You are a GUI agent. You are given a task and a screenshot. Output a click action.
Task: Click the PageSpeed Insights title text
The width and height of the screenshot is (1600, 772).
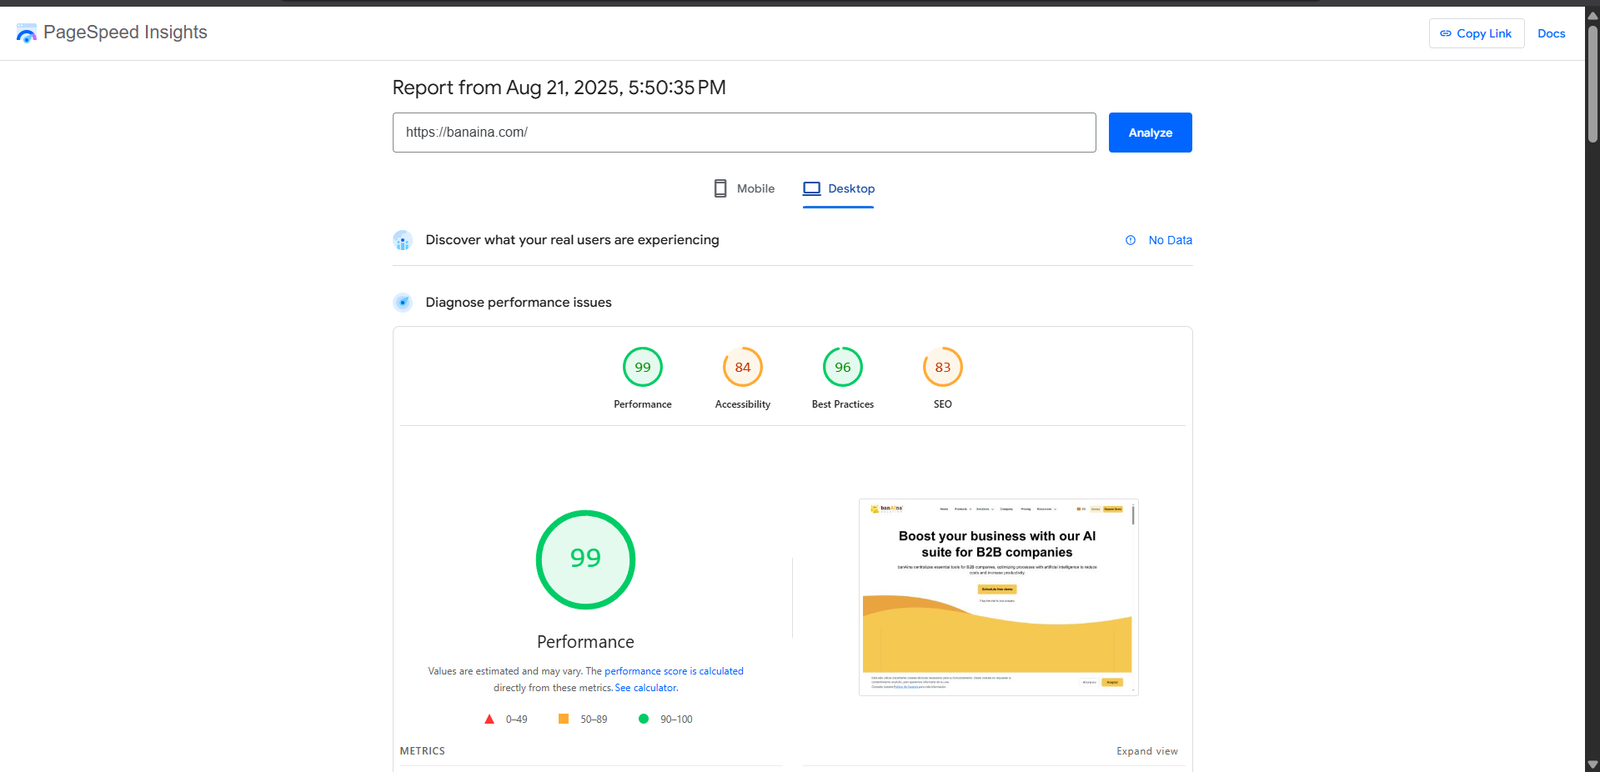point(125,32)
